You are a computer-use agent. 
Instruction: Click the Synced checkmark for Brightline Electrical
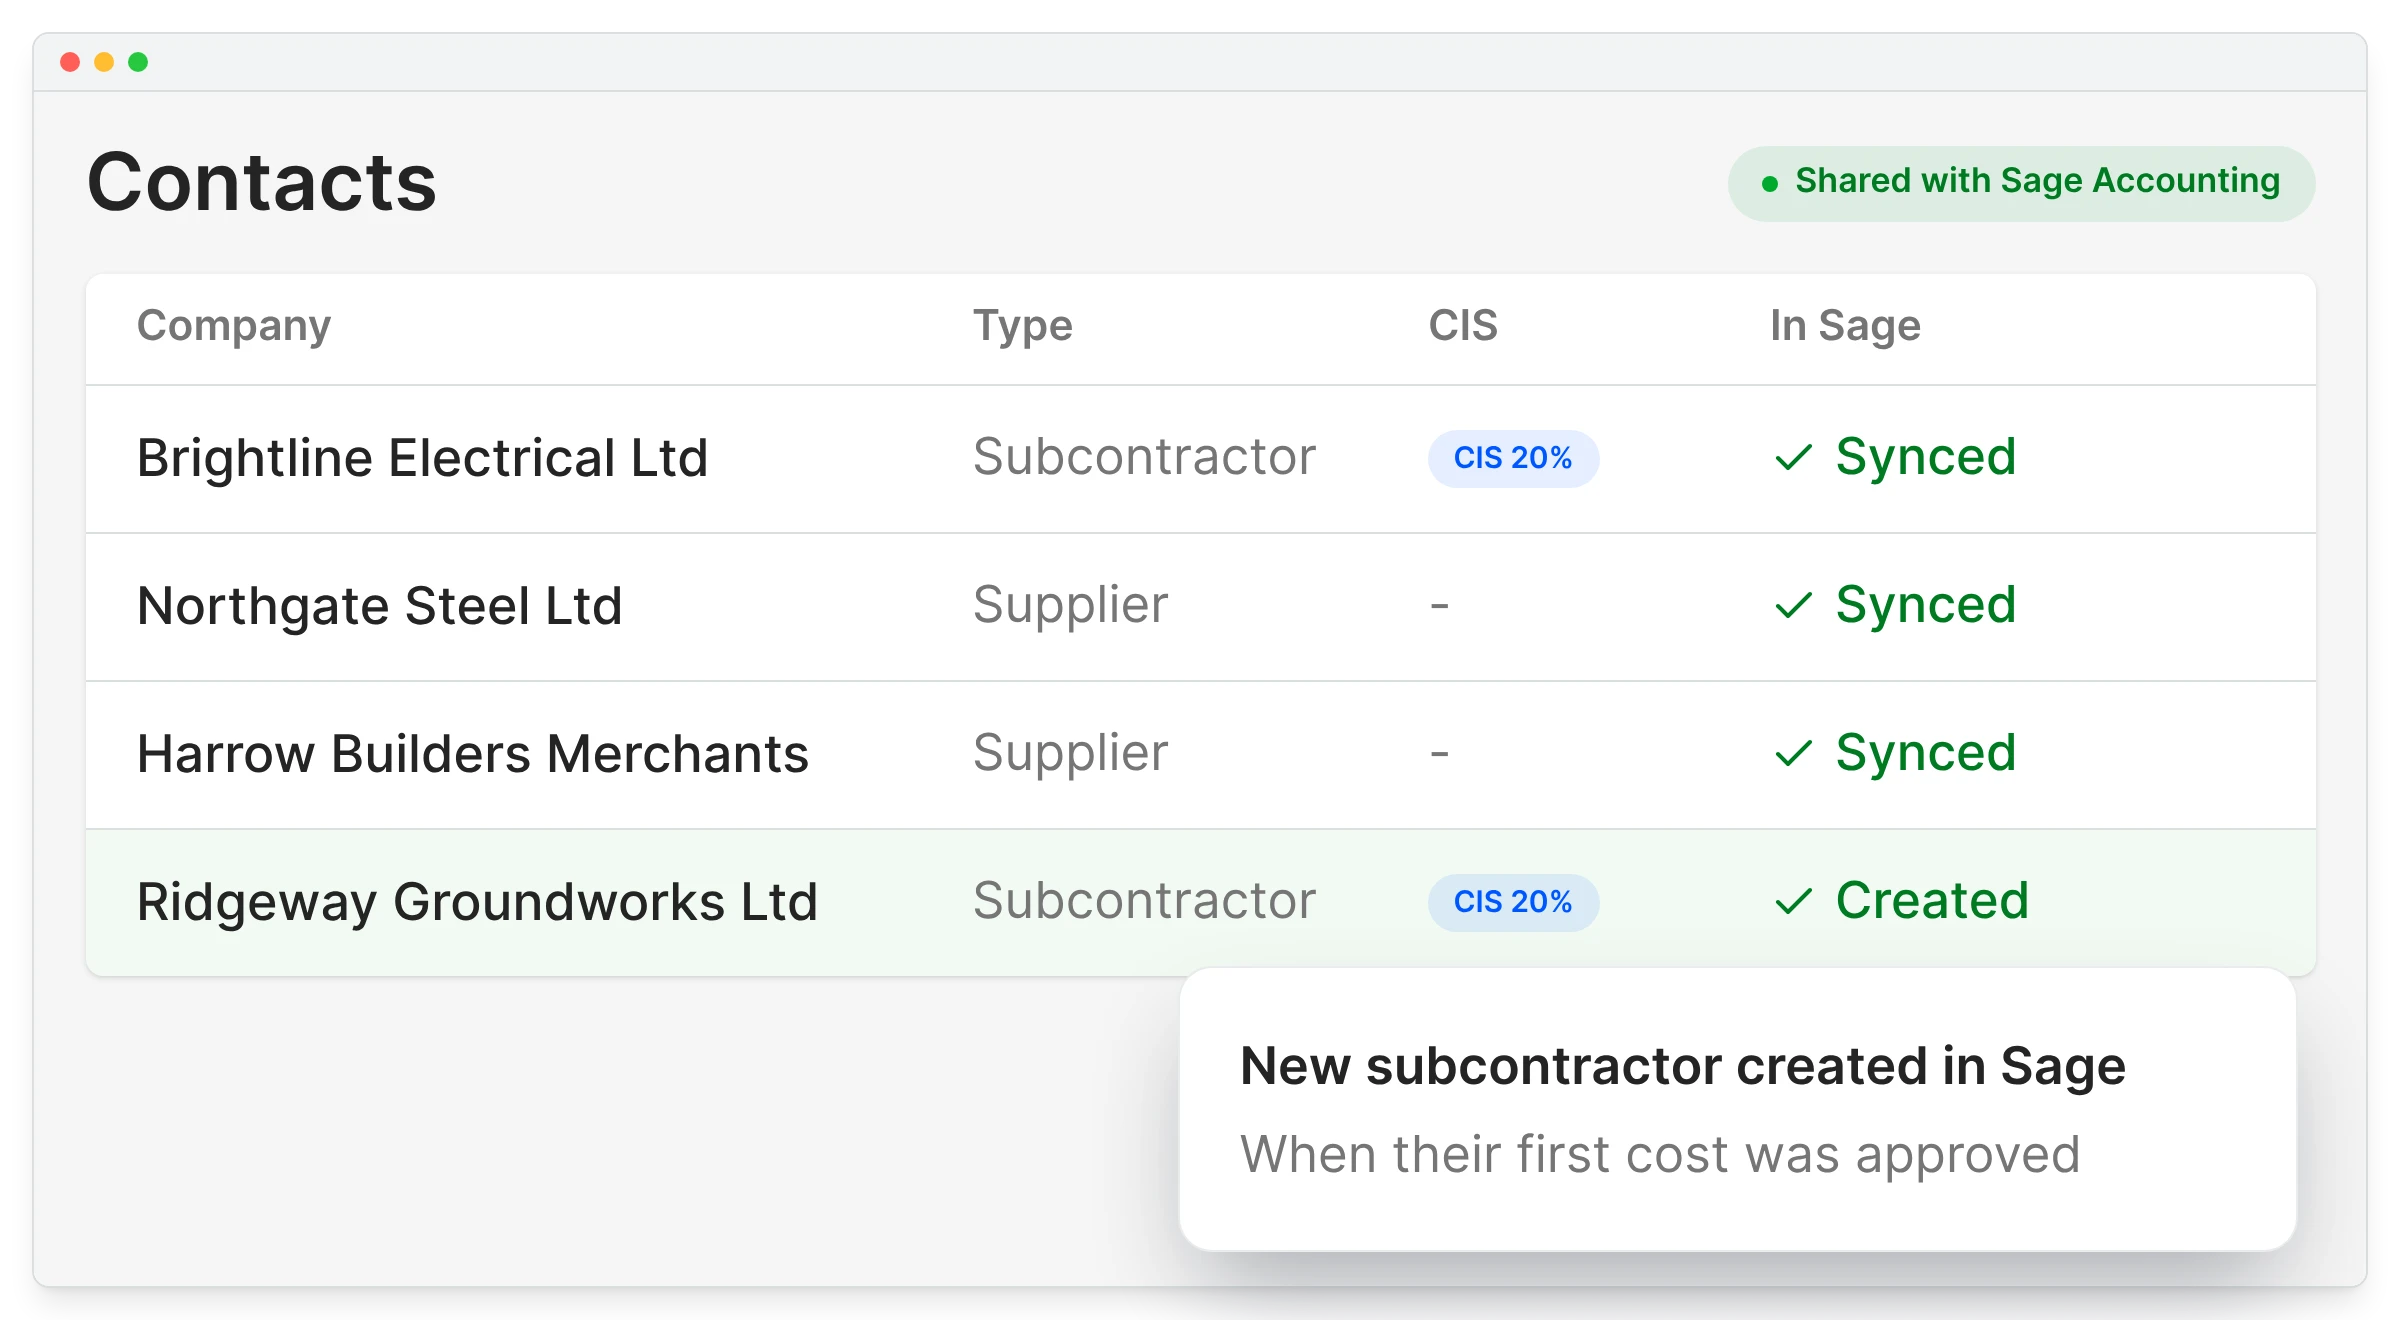coord(1793,458)
